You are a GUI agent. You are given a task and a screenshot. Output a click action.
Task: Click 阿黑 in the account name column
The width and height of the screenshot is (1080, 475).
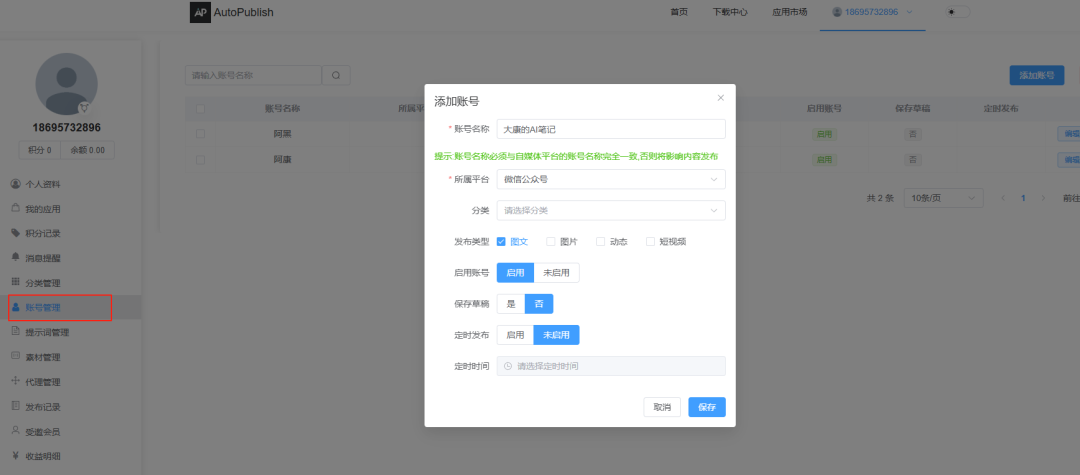click(282, 134)
